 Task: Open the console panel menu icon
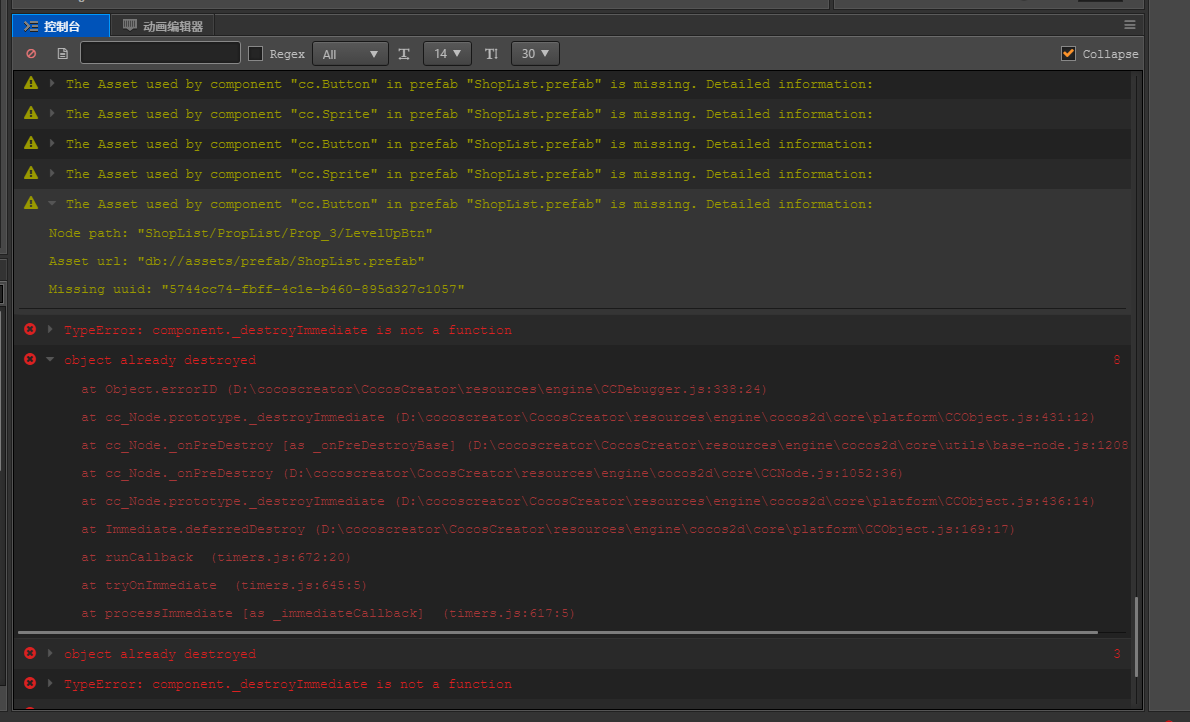[x=1130, y=25]
